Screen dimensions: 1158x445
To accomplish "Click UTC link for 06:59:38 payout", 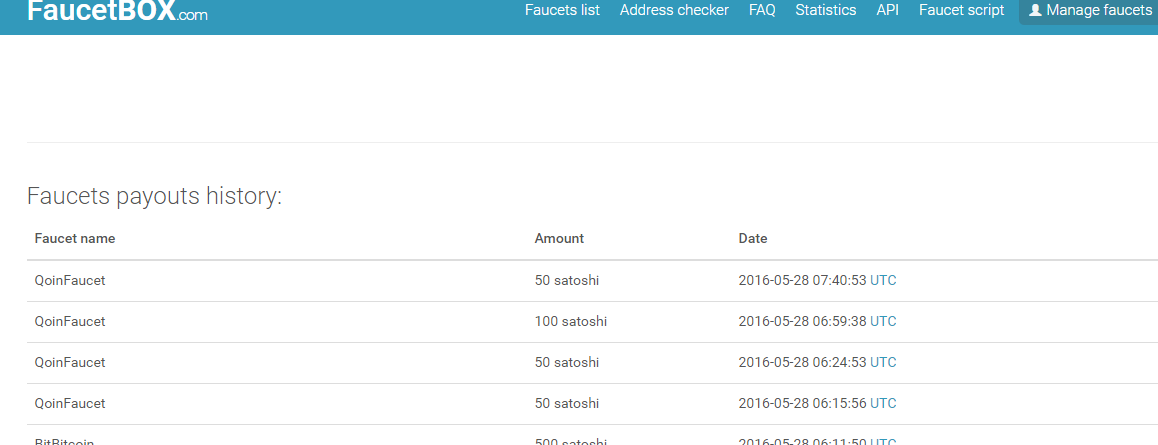I will coord(883,322).
